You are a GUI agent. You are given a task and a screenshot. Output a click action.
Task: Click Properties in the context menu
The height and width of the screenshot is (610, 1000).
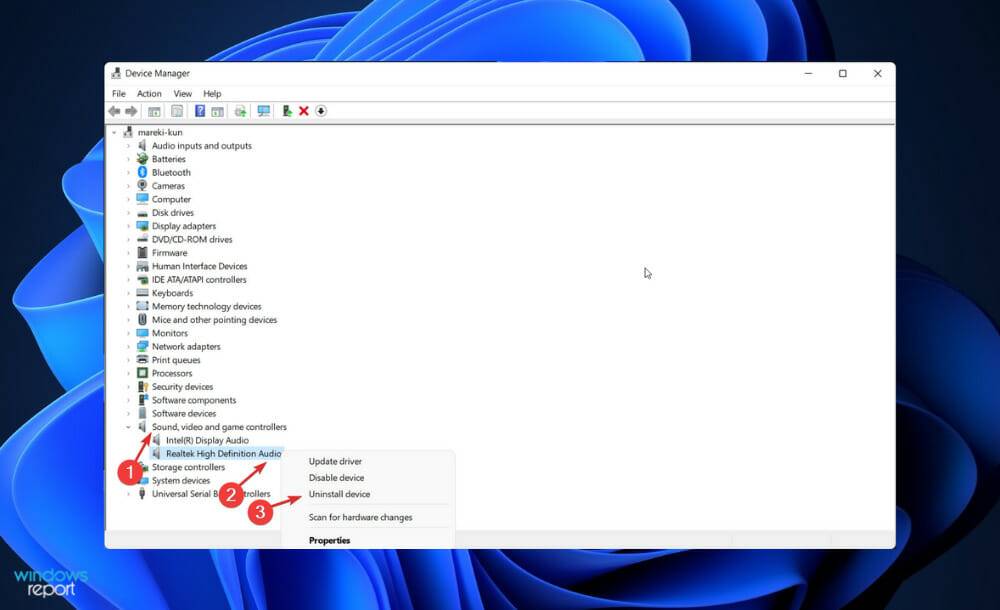pyautogui.click(x=330, y=540)
